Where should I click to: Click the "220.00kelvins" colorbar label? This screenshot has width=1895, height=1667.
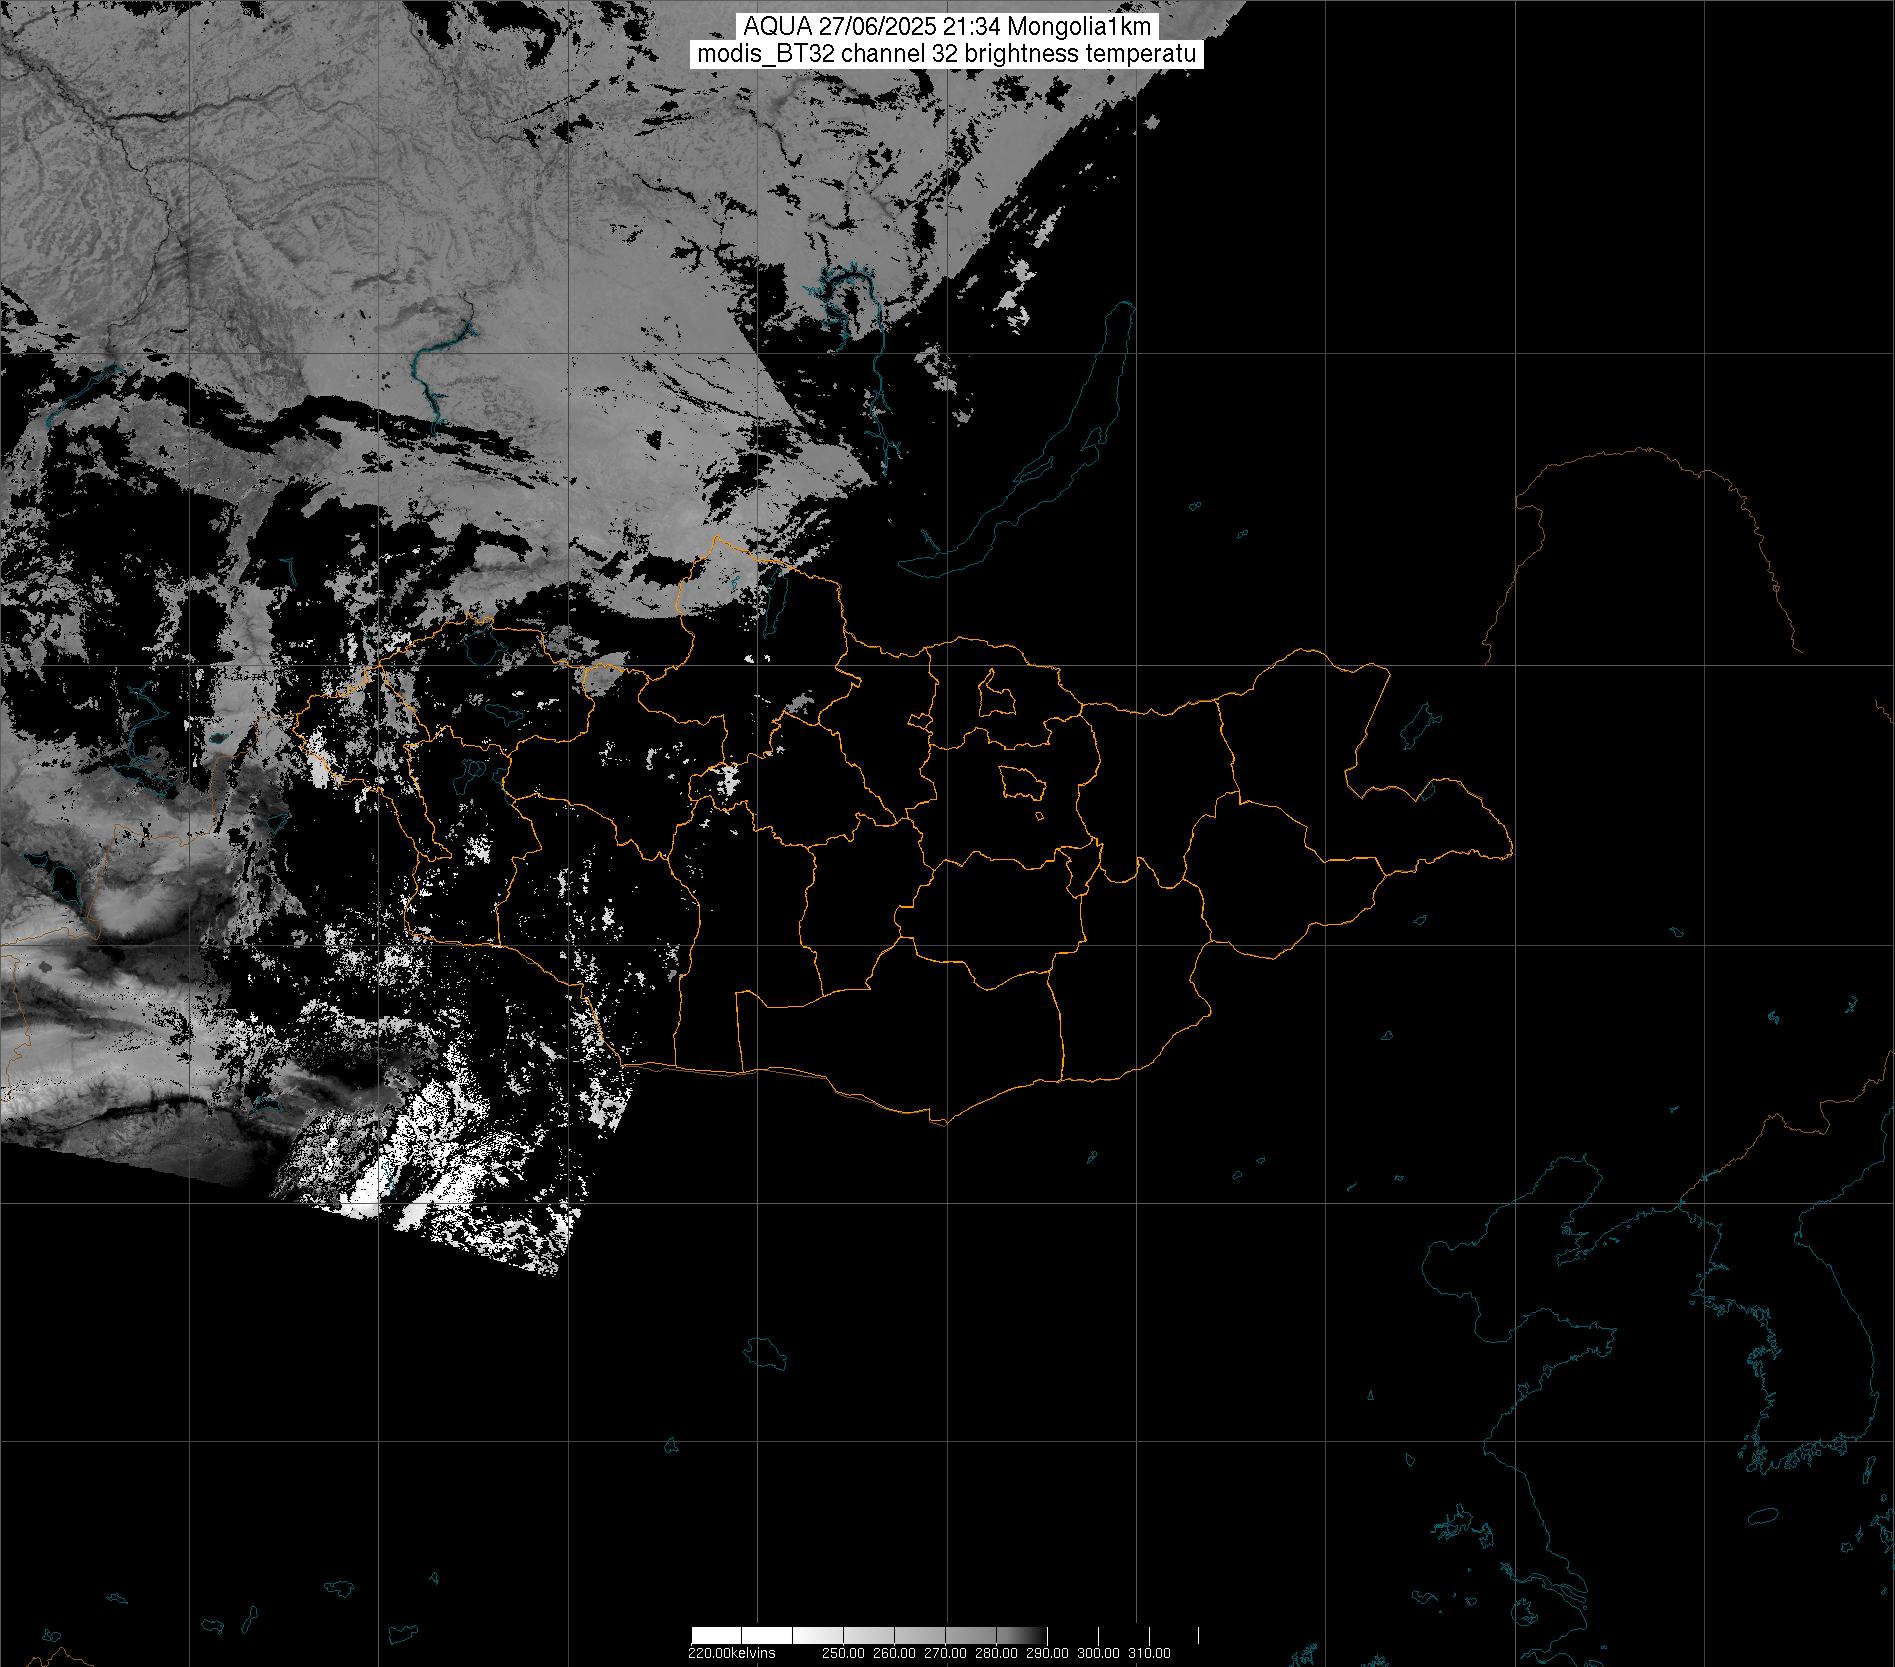(x=731, y=1653)
